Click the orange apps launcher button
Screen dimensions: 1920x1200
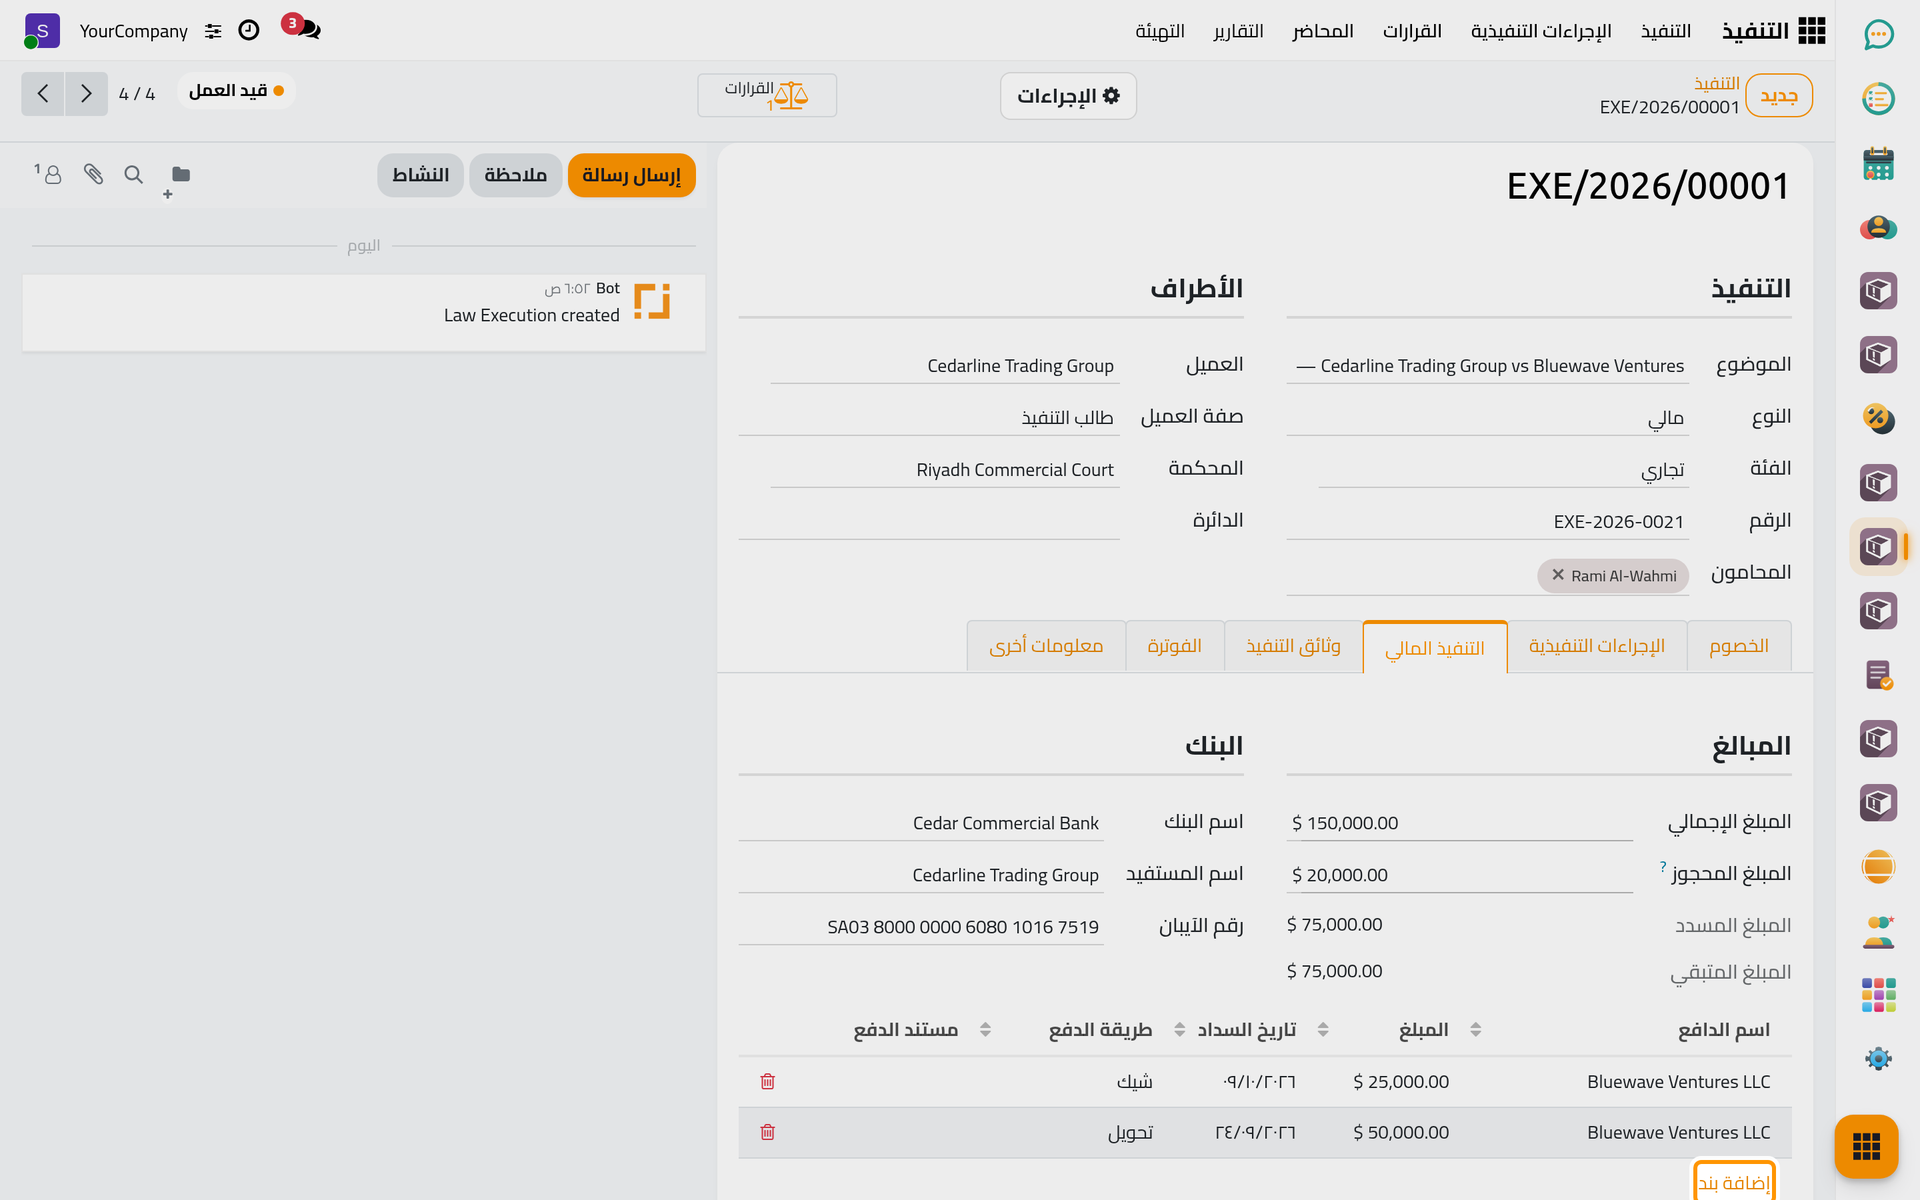[x=1866, y=1146]
